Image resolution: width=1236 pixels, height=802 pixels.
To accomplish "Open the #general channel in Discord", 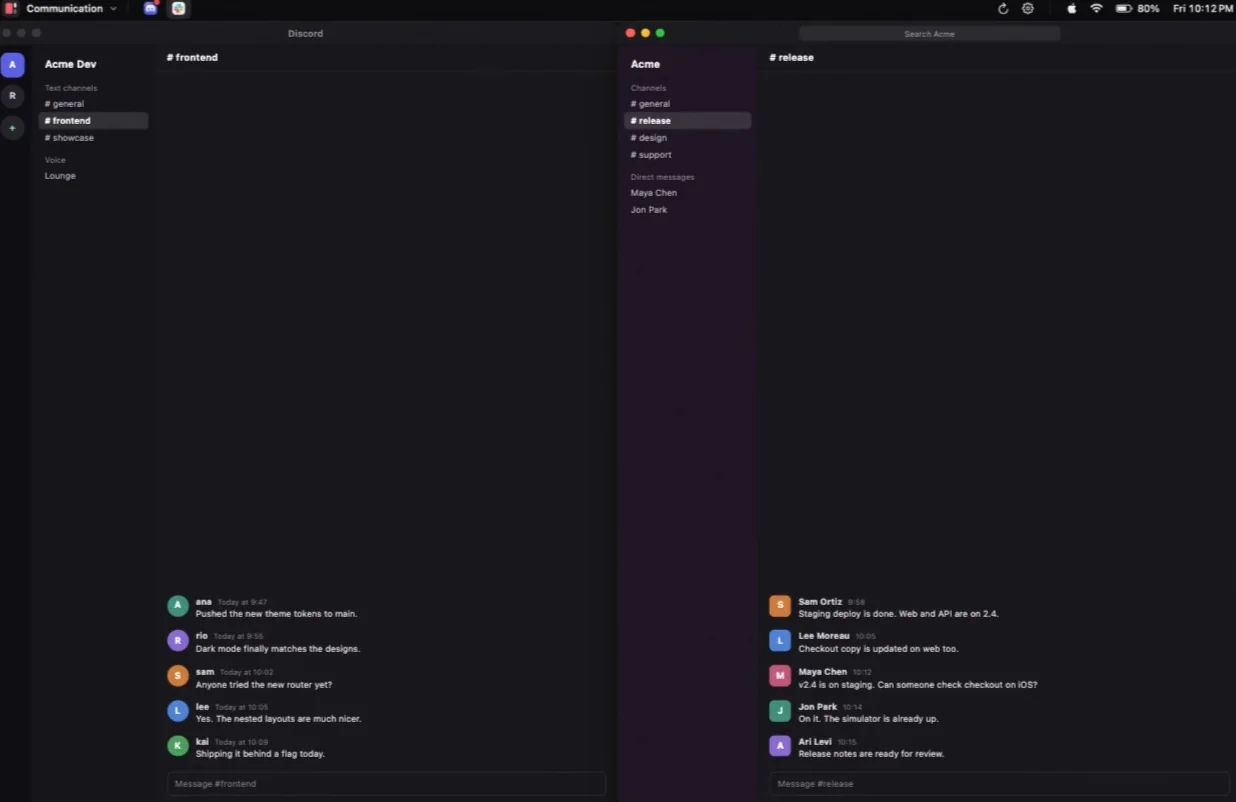I will (x=93, y=104).
